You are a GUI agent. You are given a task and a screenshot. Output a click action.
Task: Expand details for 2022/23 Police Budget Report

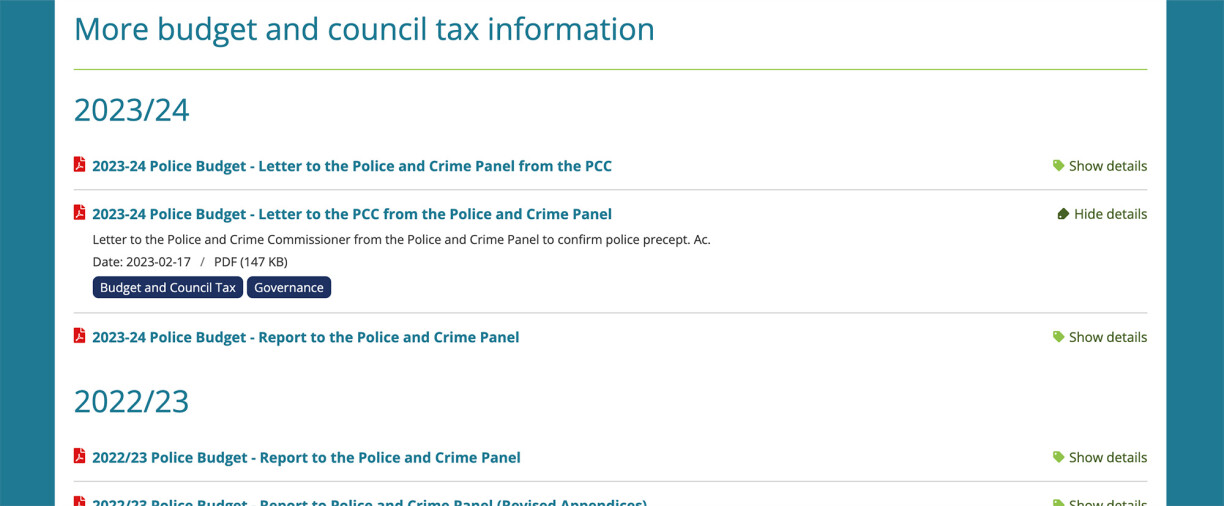(x=1107, y=457)
